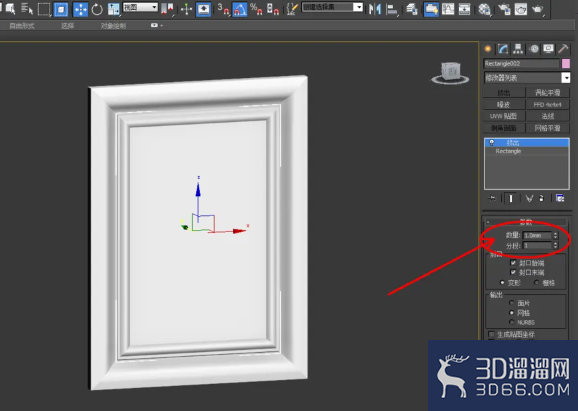Switch to the Utilities hammer tab
Viewport: 578px width, 411px height.
click(x=563, y=49)
